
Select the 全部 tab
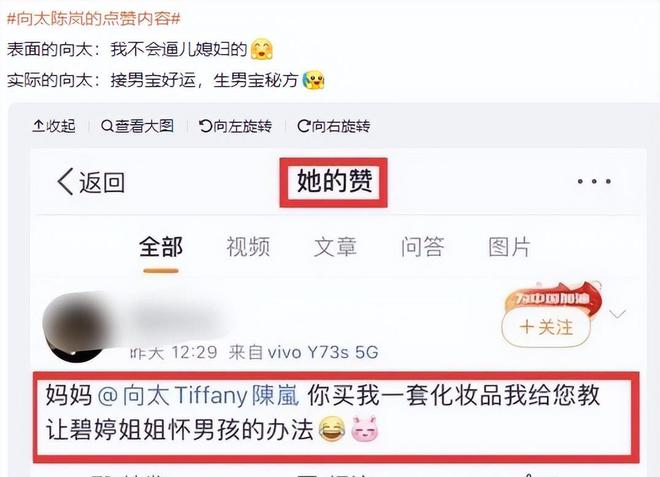161,247
